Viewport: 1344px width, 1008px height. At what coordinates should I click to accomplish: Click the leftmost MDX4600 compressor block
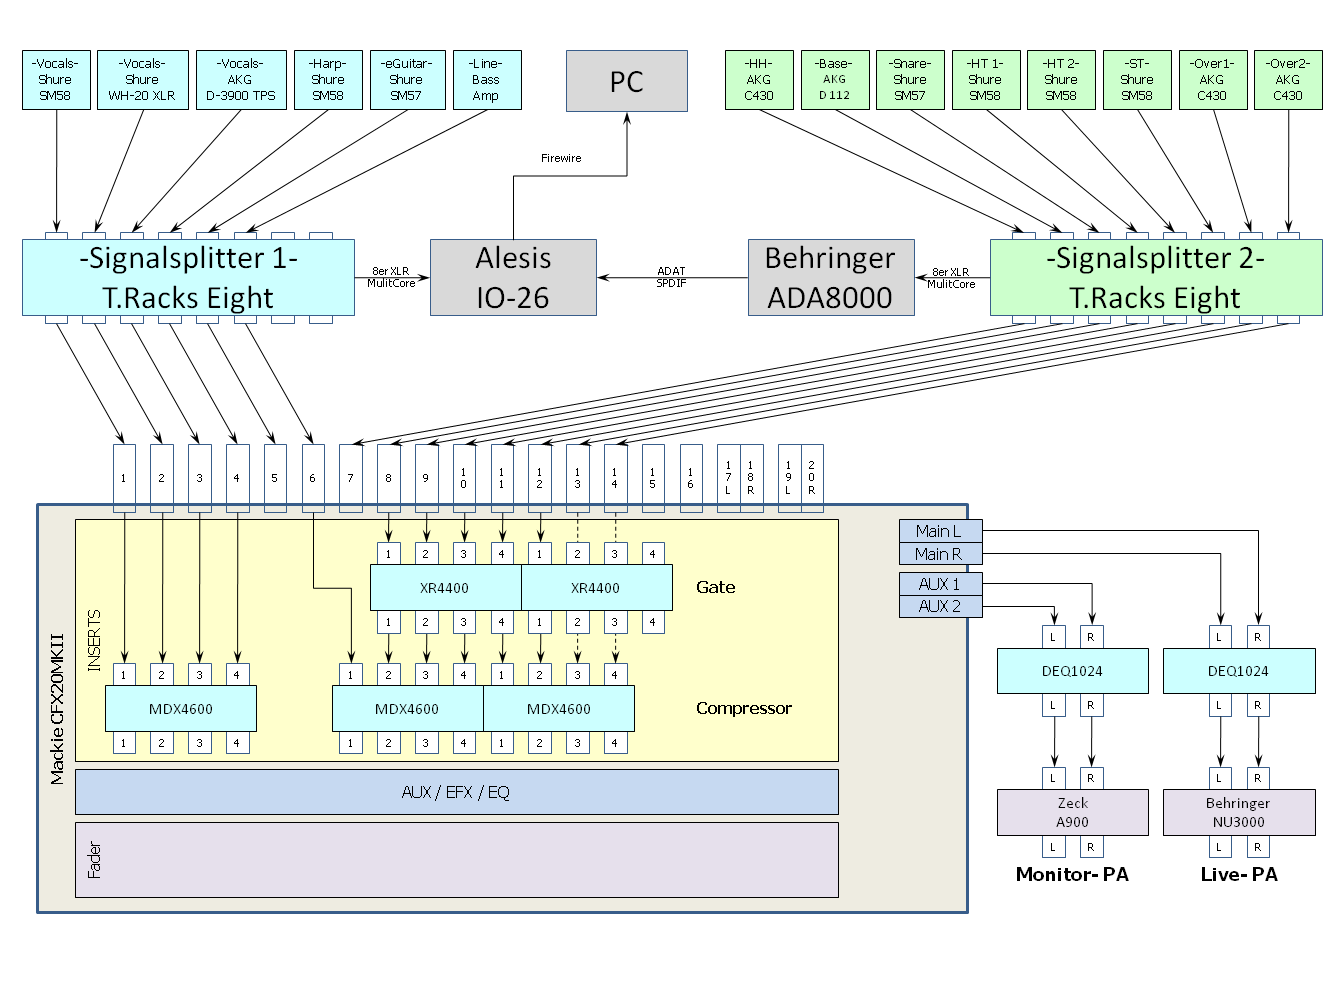[x=181, y=708]
